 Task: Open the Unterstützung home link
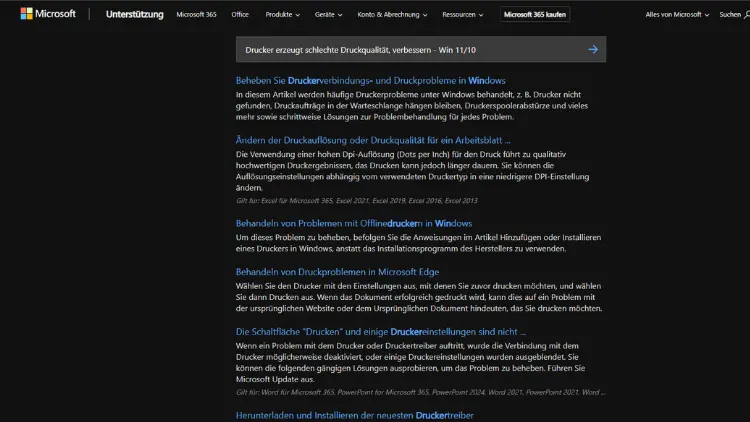point(134,14)
